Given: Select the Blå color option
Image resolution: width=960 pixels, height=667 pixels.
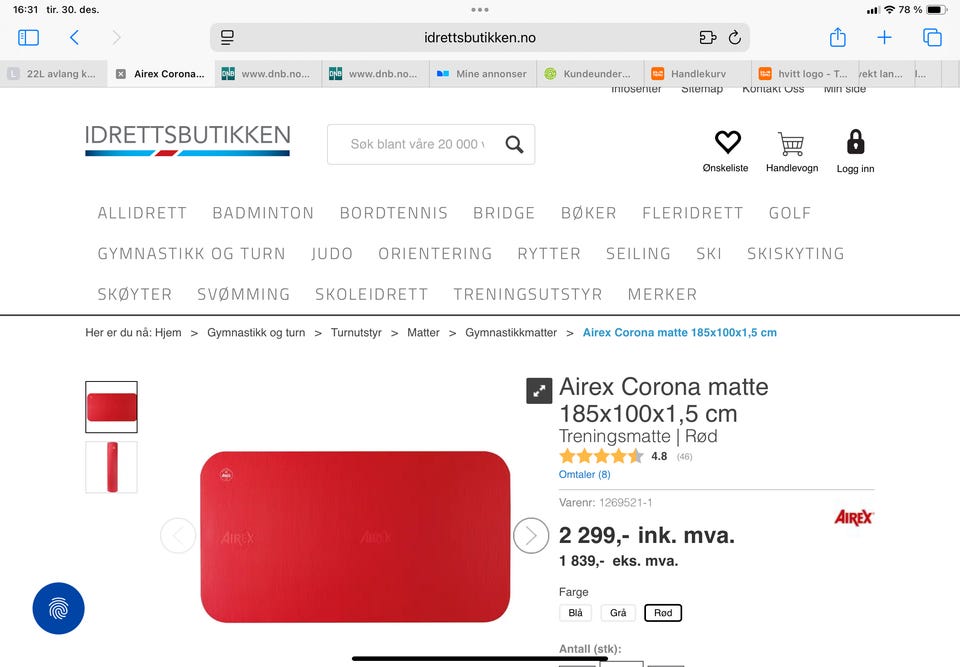Looking at the screenshot, I should pos(575,612).
